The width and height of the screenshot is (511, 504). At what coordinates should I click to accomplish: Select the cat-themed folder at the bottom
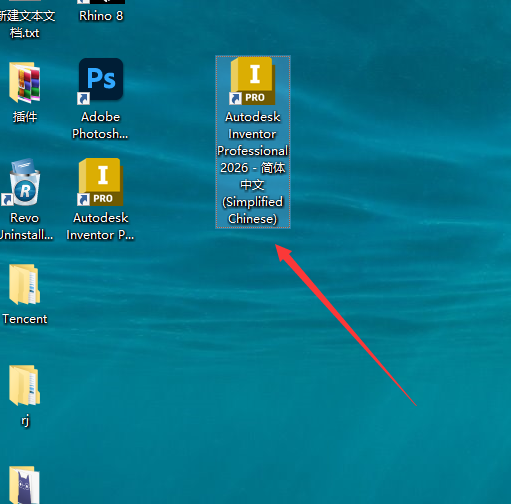coord(25,485)
